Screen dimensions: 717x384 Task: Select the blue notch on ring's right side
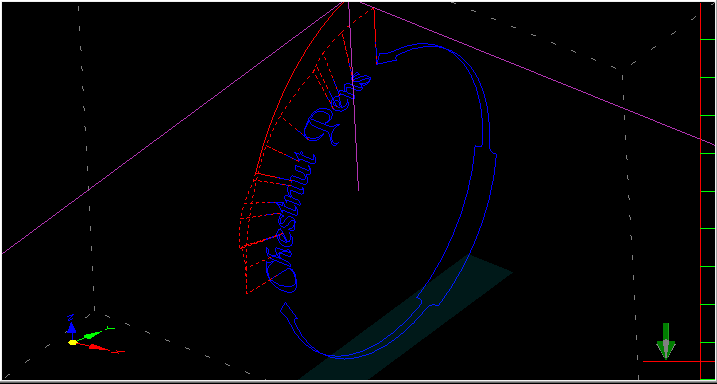[486, 150]
